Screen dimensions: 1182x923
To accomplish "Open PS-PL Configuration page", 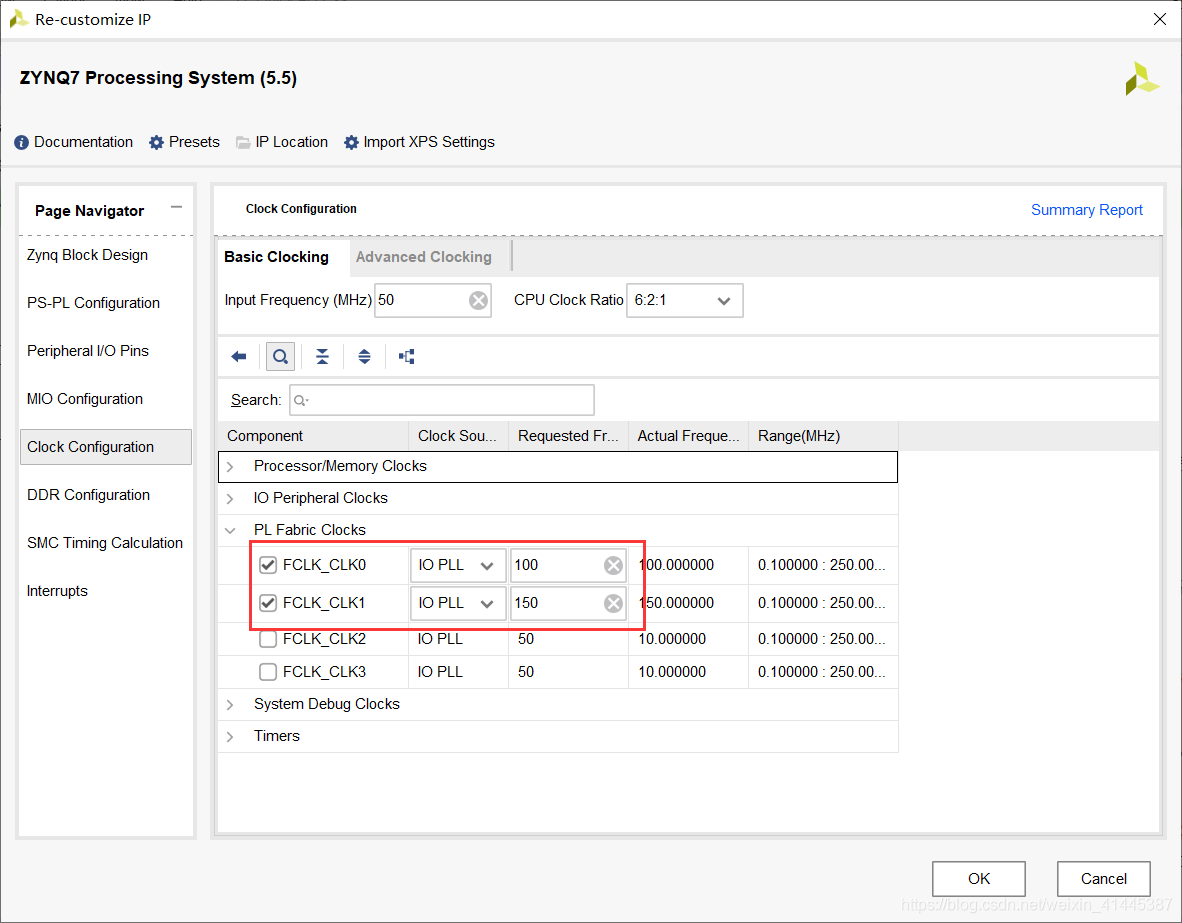I will pyautogui.click(x=93, y=303).
